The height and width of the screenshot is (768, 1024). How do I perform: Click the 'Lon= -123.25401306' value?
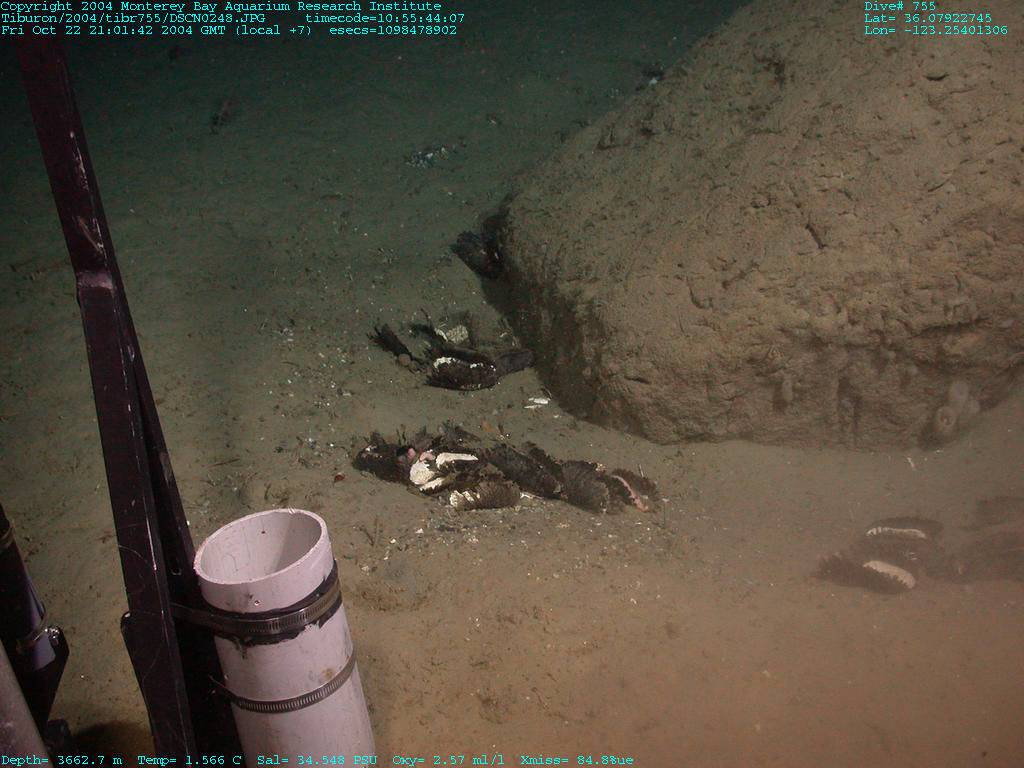click(936, 30)
